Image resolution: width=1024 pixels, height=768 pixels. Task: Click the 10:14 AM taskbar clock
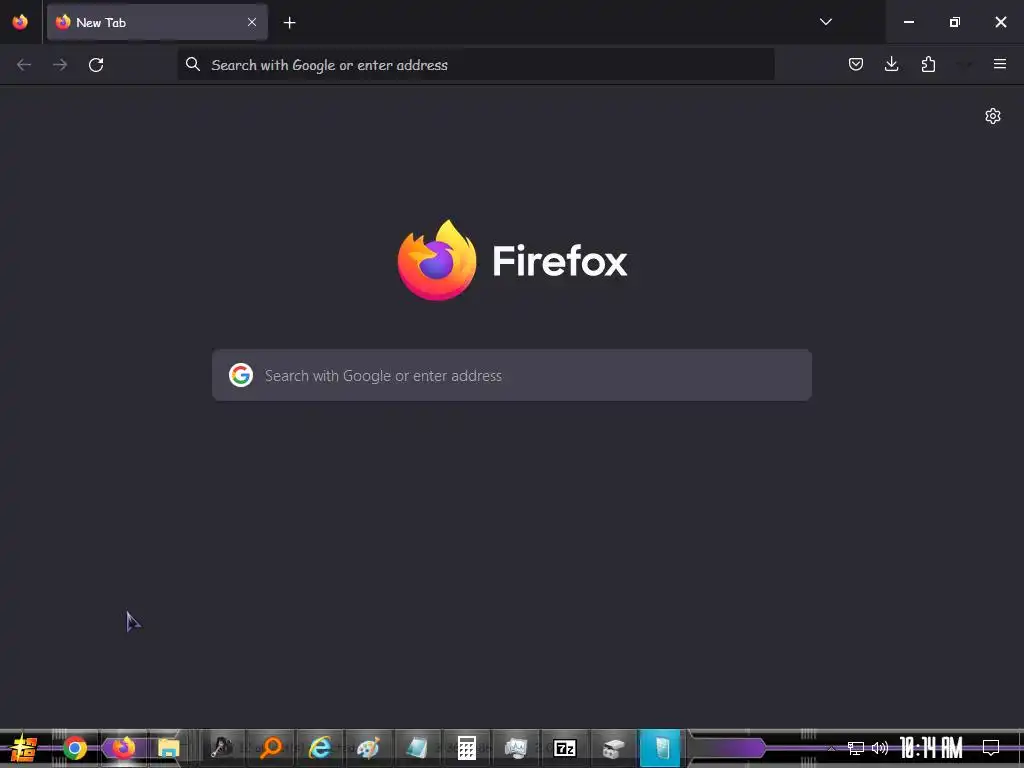[931, 748]
